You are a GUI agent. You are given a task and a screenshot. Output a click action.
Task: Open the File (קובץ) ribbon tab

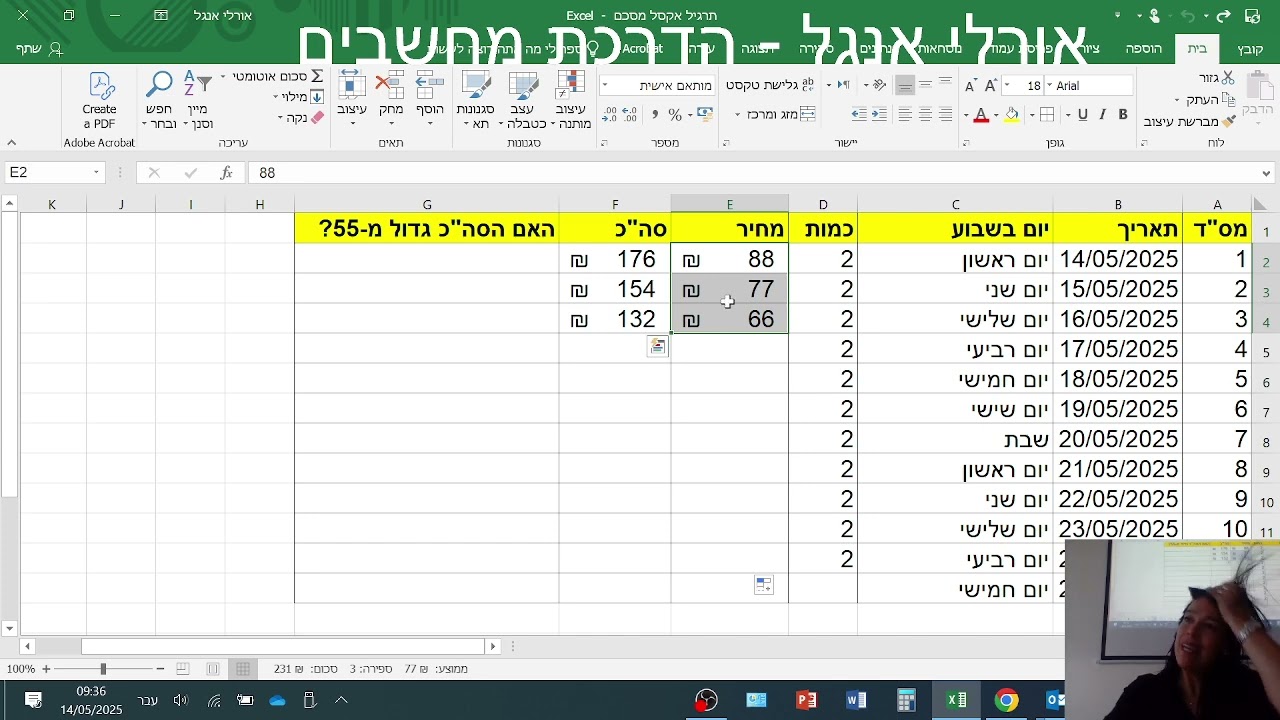tap(1250, 49)
